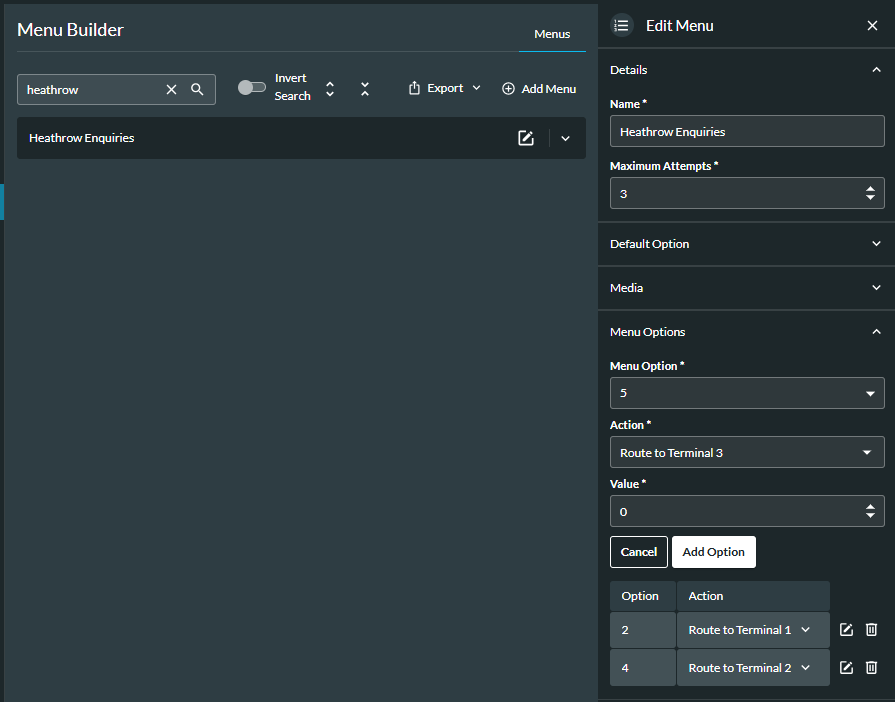Open the Action dropdown

tap(746, 453)
